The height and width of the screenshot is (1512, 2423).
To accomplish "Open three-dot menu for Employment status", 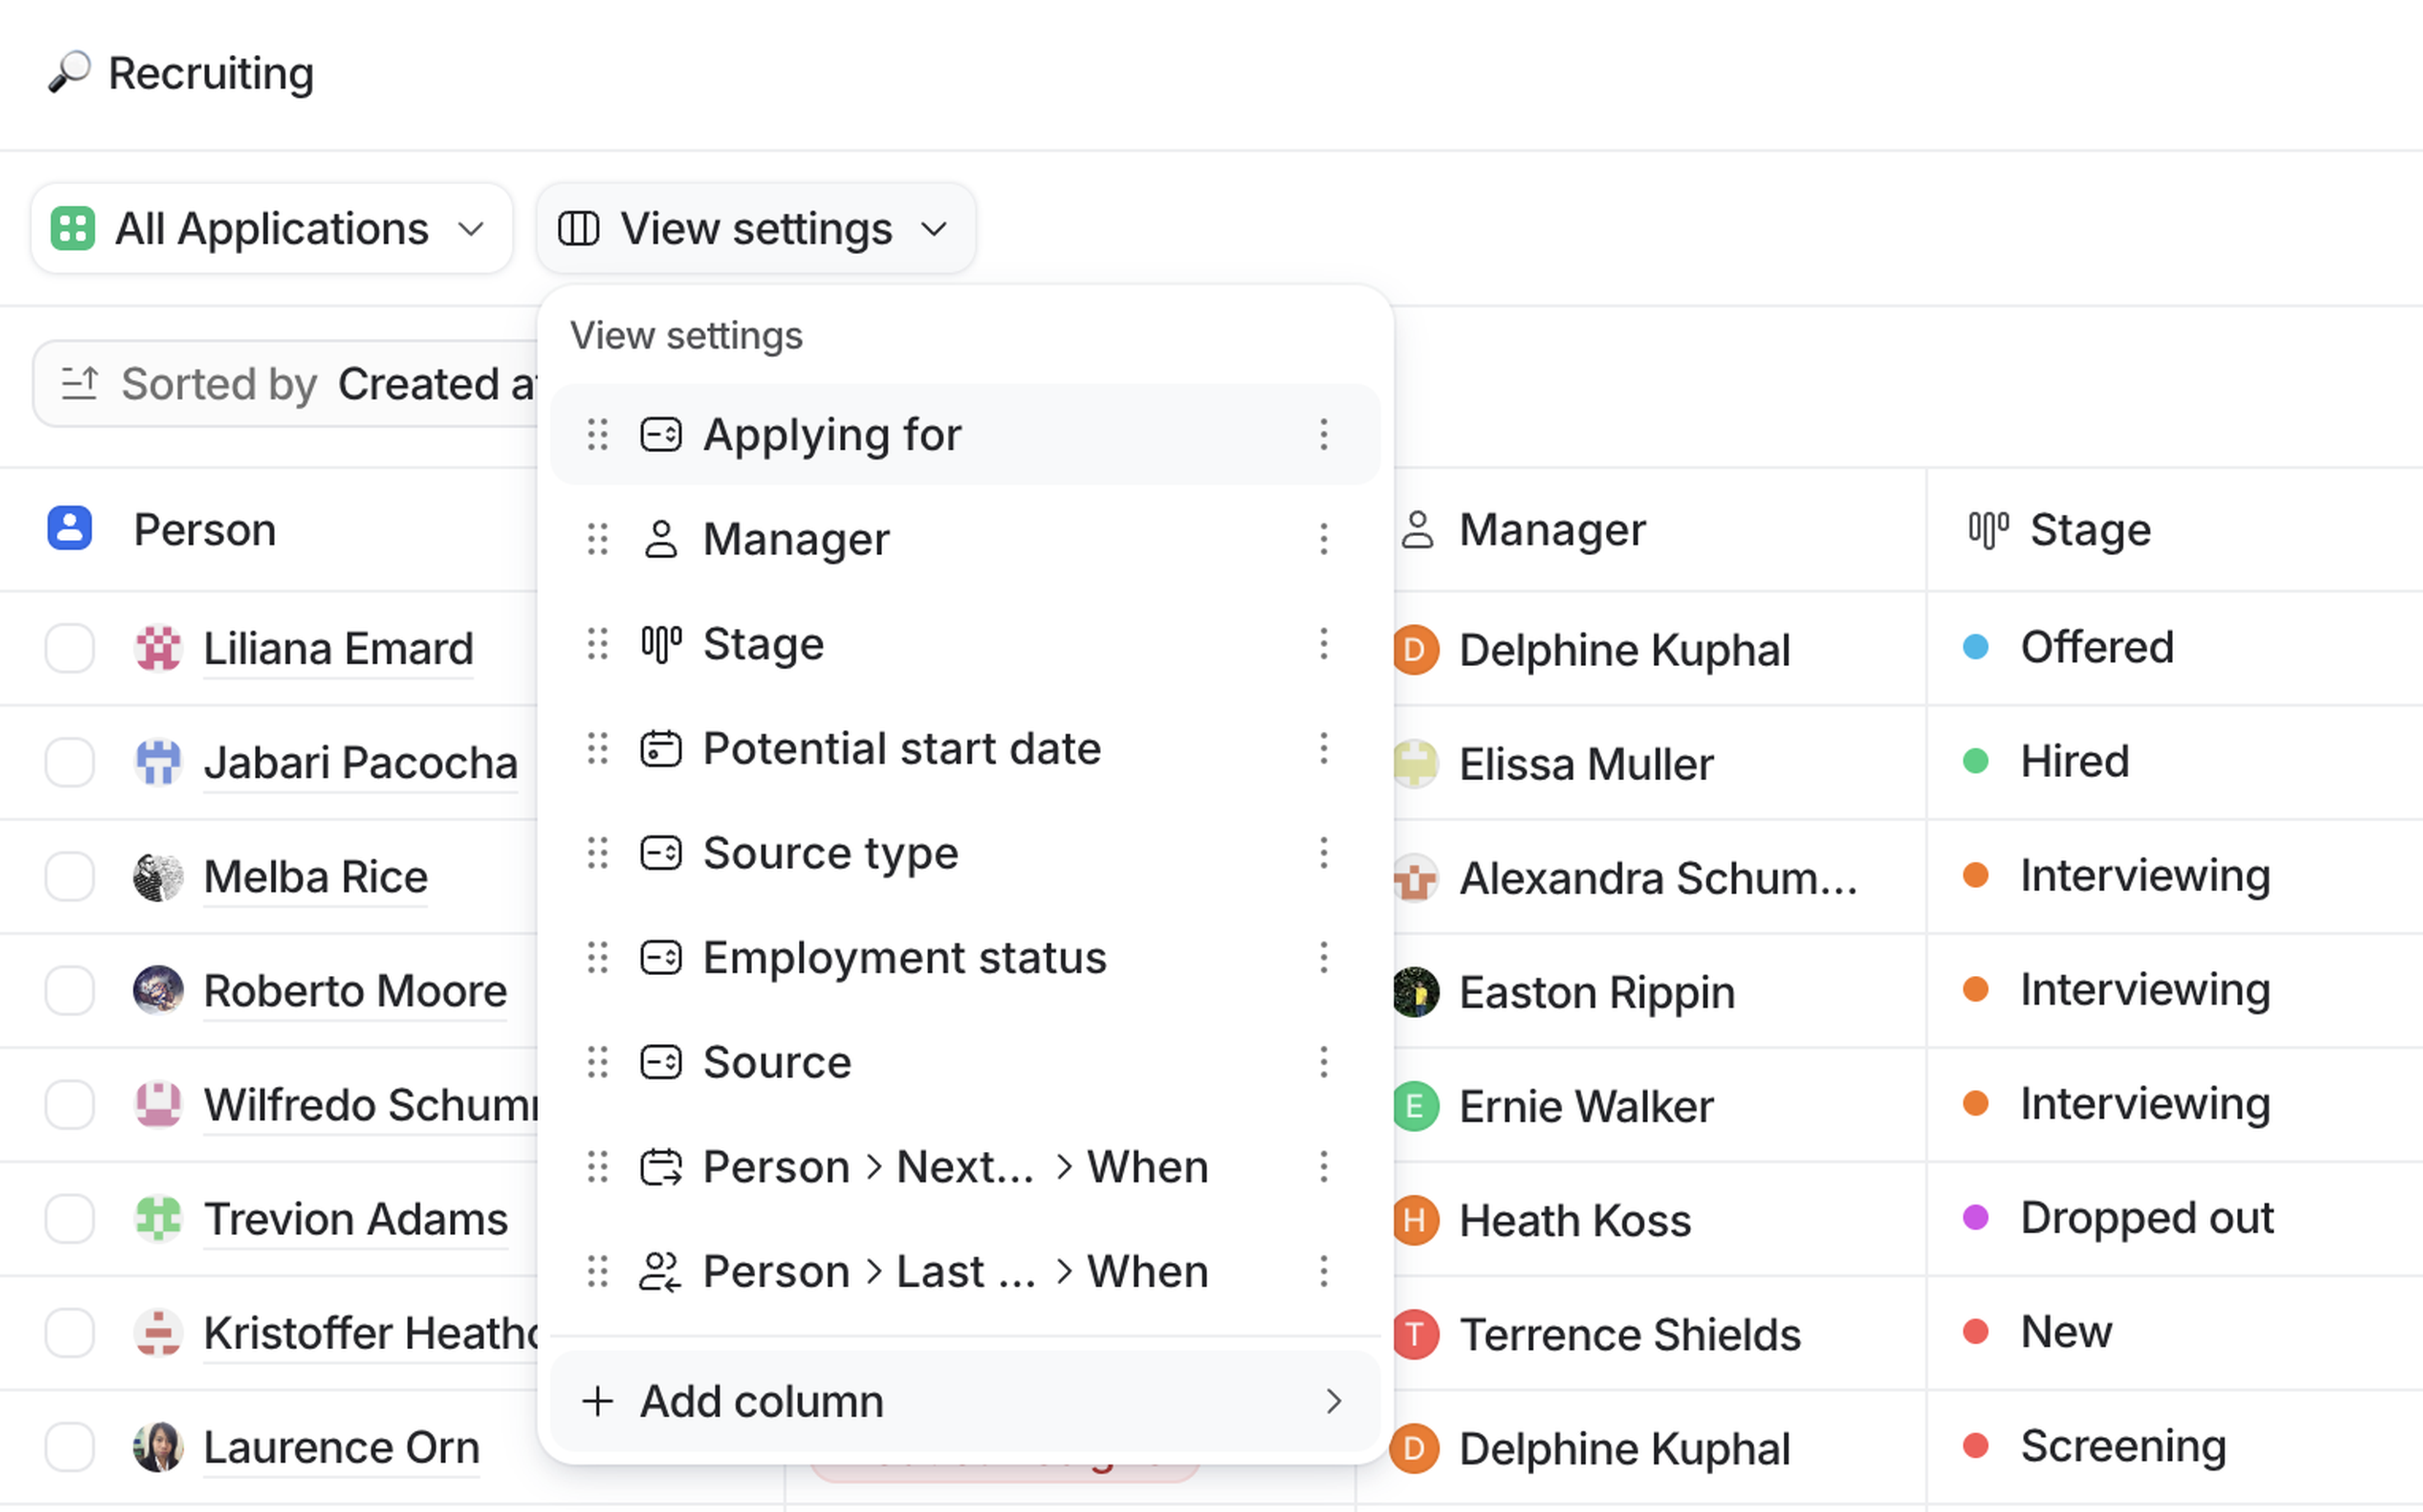I will pos(1323,958).
